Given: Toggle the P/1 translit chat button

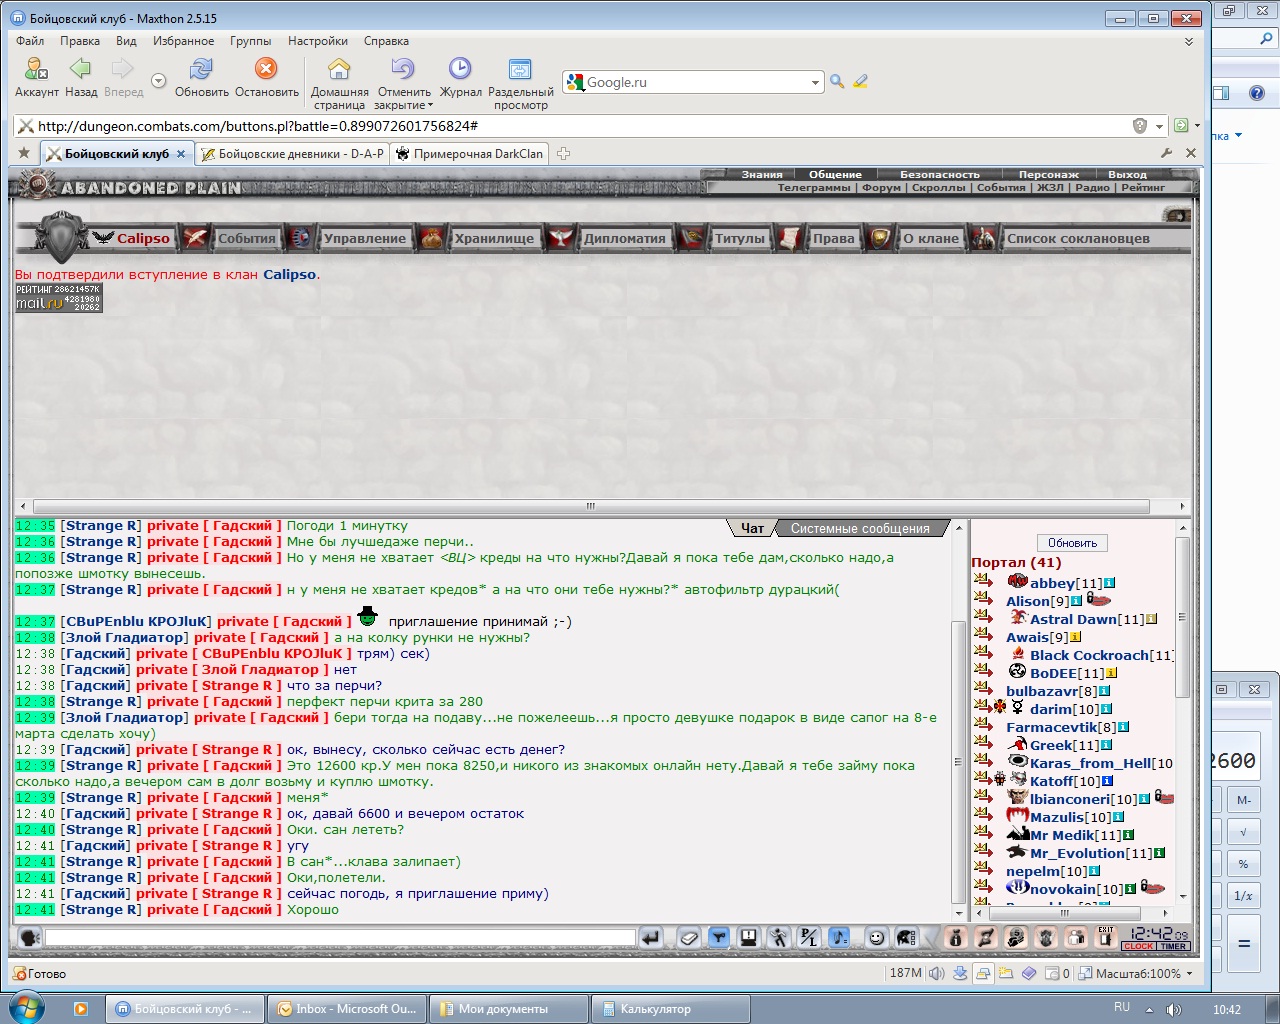Looking at the screenshot, I should (808, 937).
